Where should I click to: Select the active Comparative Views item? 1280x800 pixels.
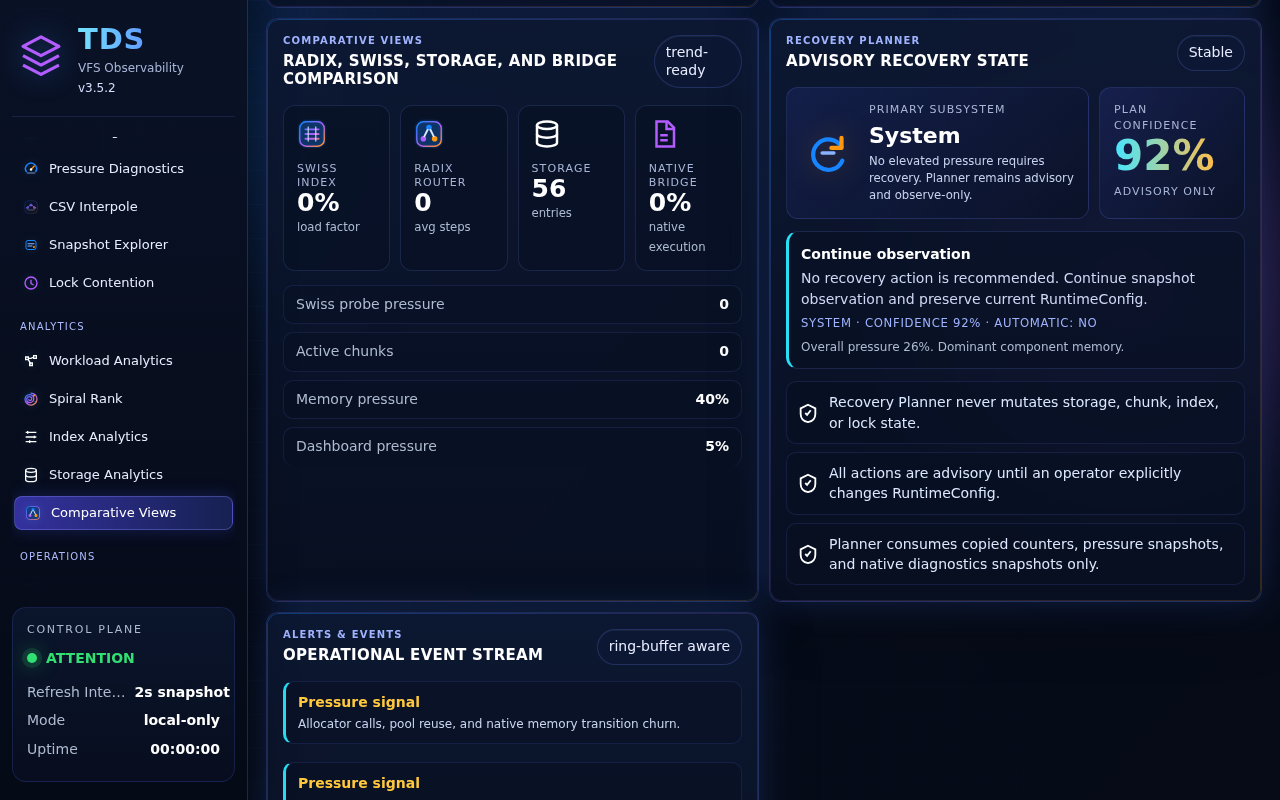pyautogui.click(x=123, y=513)
